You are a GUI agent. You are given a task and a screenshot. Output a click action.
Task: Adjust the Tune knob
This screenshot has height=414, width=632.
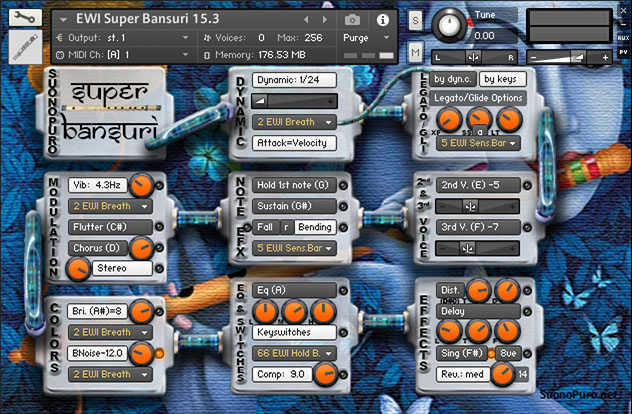click(449, 25)
